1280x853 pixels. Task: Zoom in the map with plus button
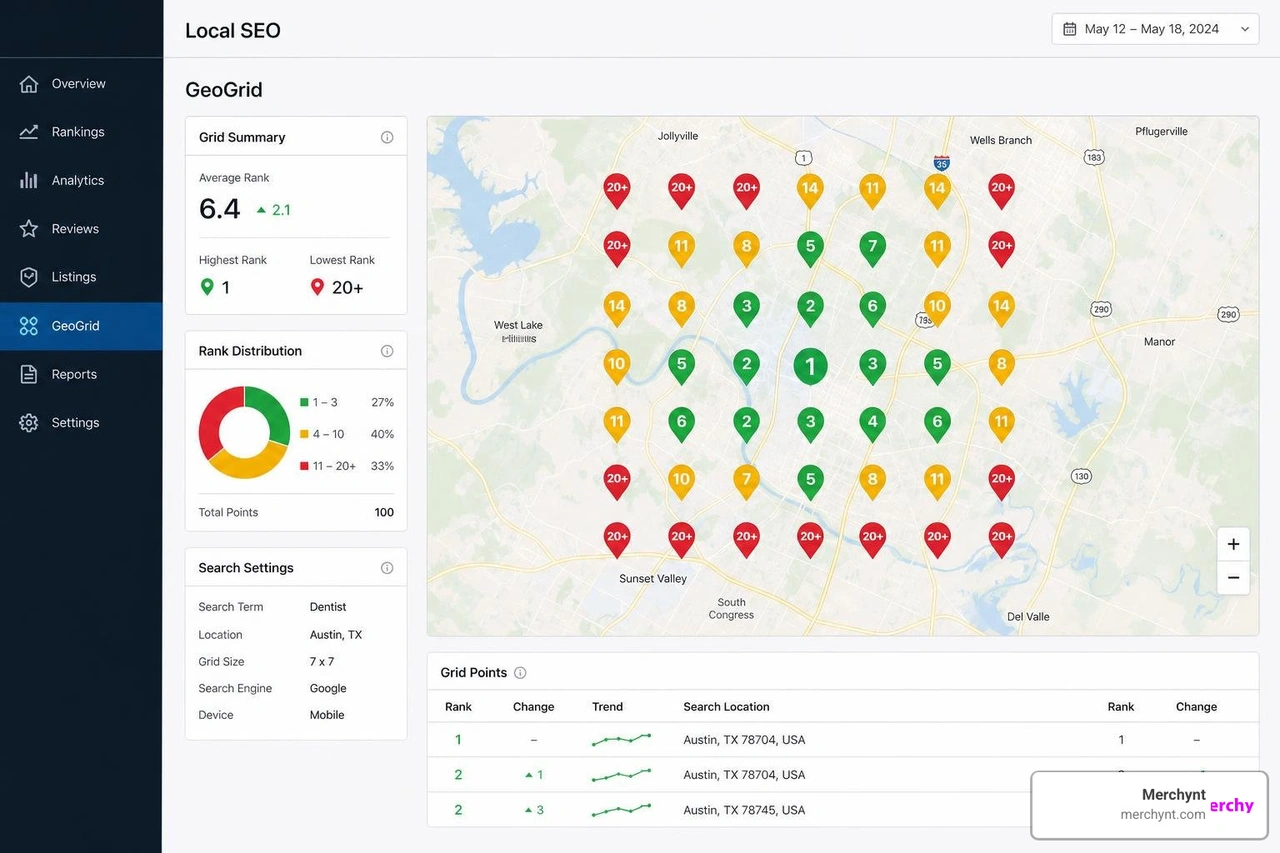point(1233,544)
